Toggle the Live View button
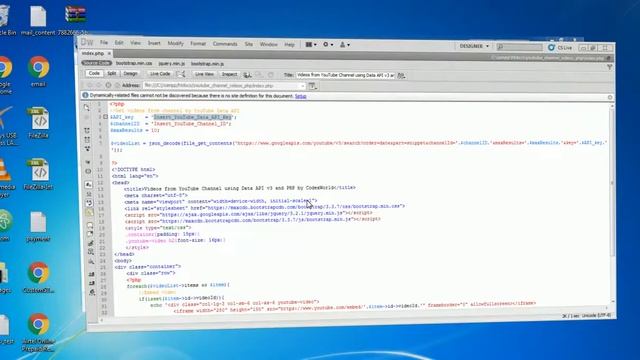The height and width of the screenshot is (360, 640). point(204,74)
